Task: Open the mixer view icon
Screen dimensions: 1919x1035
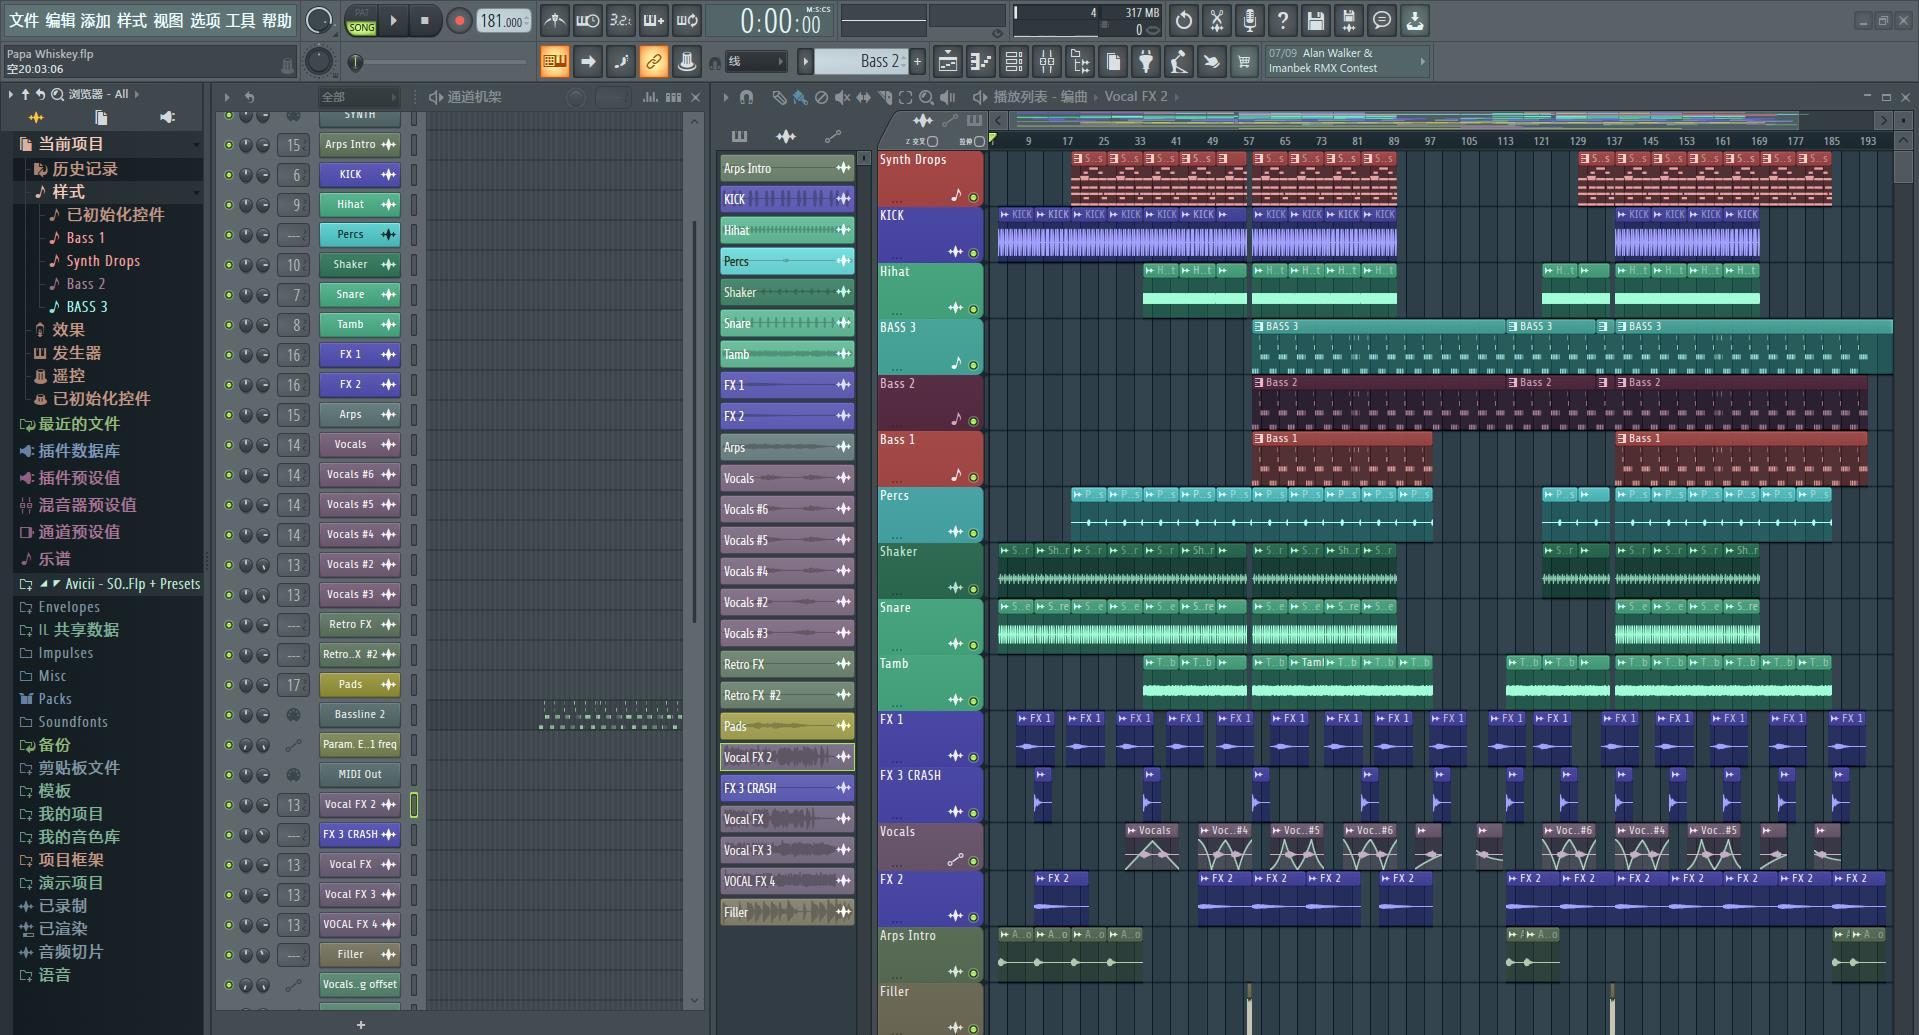Action: (x=1047, y=62)
